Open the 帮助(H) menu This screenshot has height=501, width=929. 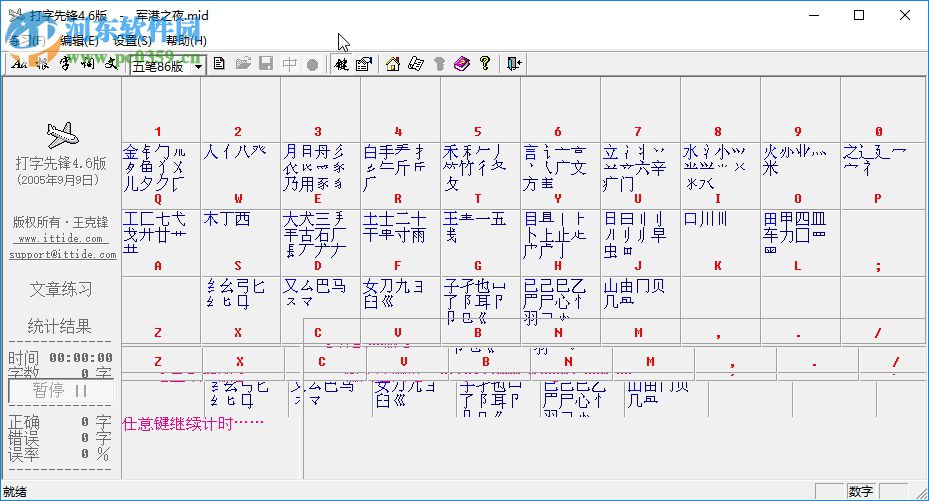click(186, 40)
